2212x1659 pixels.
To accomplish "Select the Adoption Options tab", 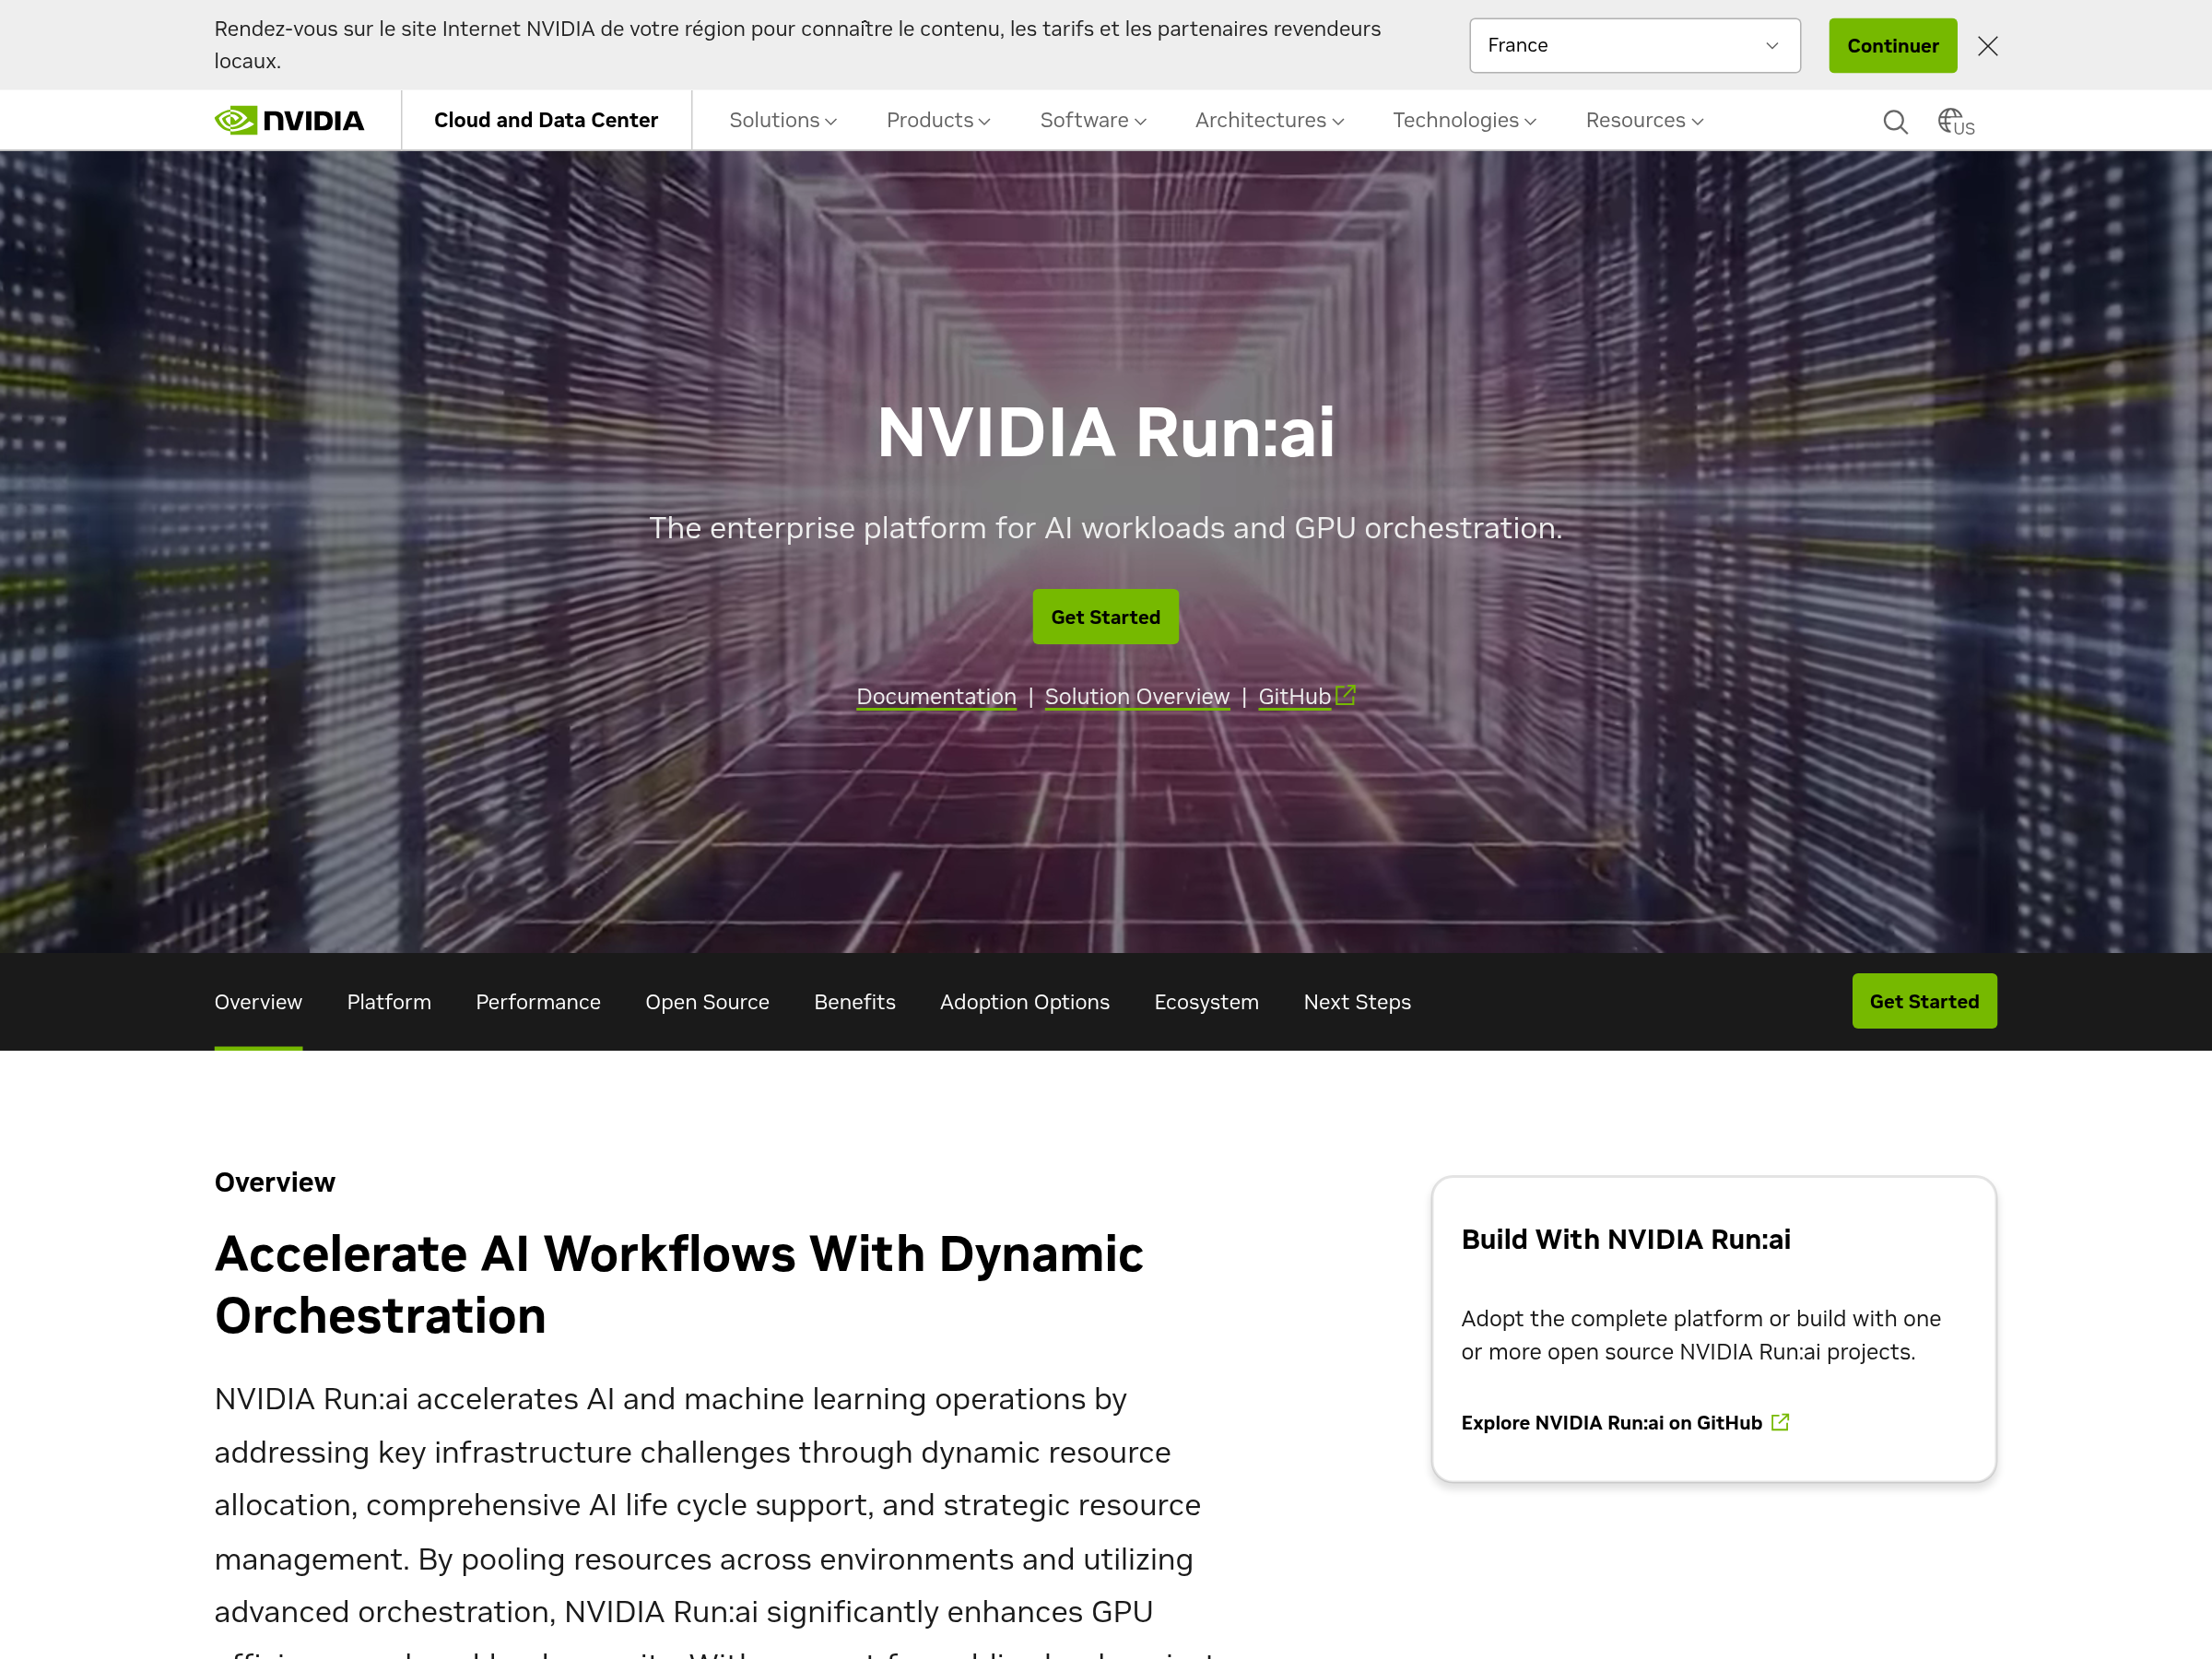I will pyautogui.click(x=1024, y=1001).
